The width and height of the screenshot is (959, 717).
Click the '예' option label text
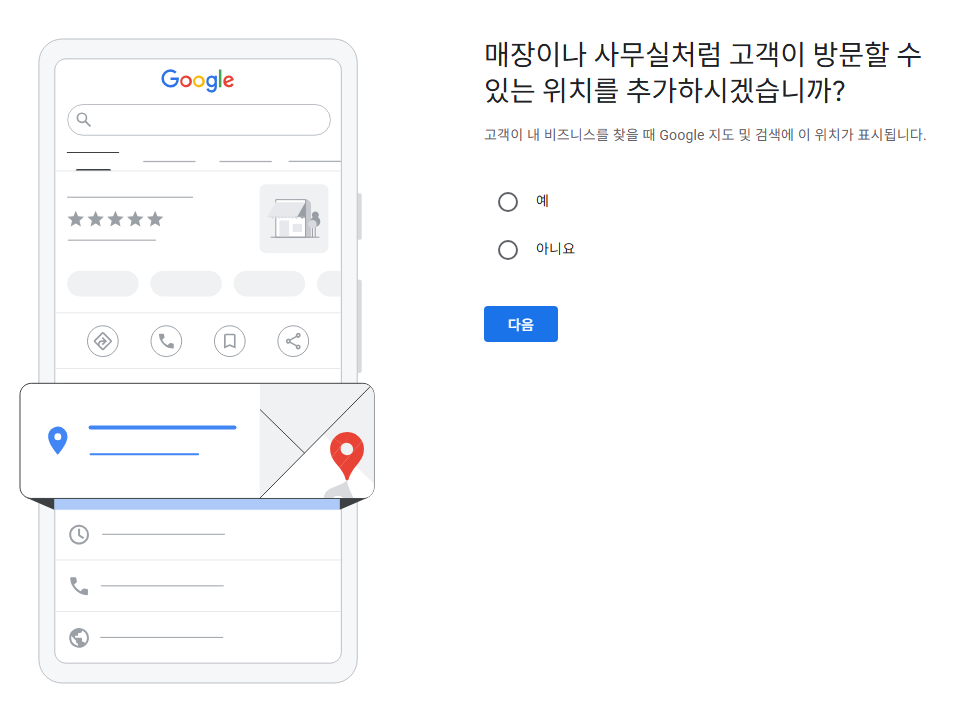(x=542, y=201)
